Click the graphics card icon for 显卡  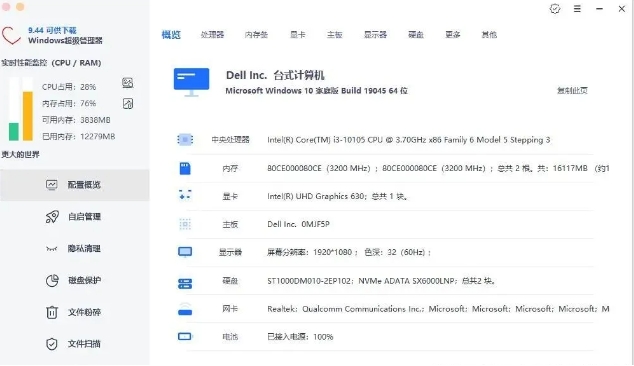185,195
